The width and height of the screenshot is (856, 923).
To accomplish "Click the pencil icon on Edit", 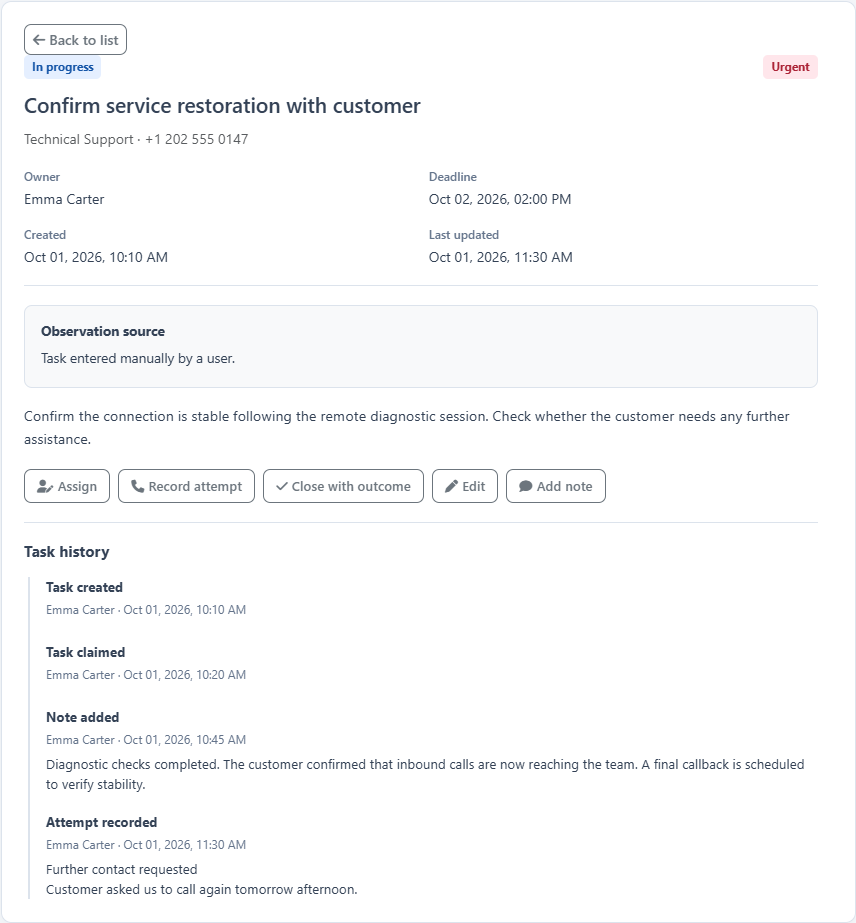I will coord(451,486).
